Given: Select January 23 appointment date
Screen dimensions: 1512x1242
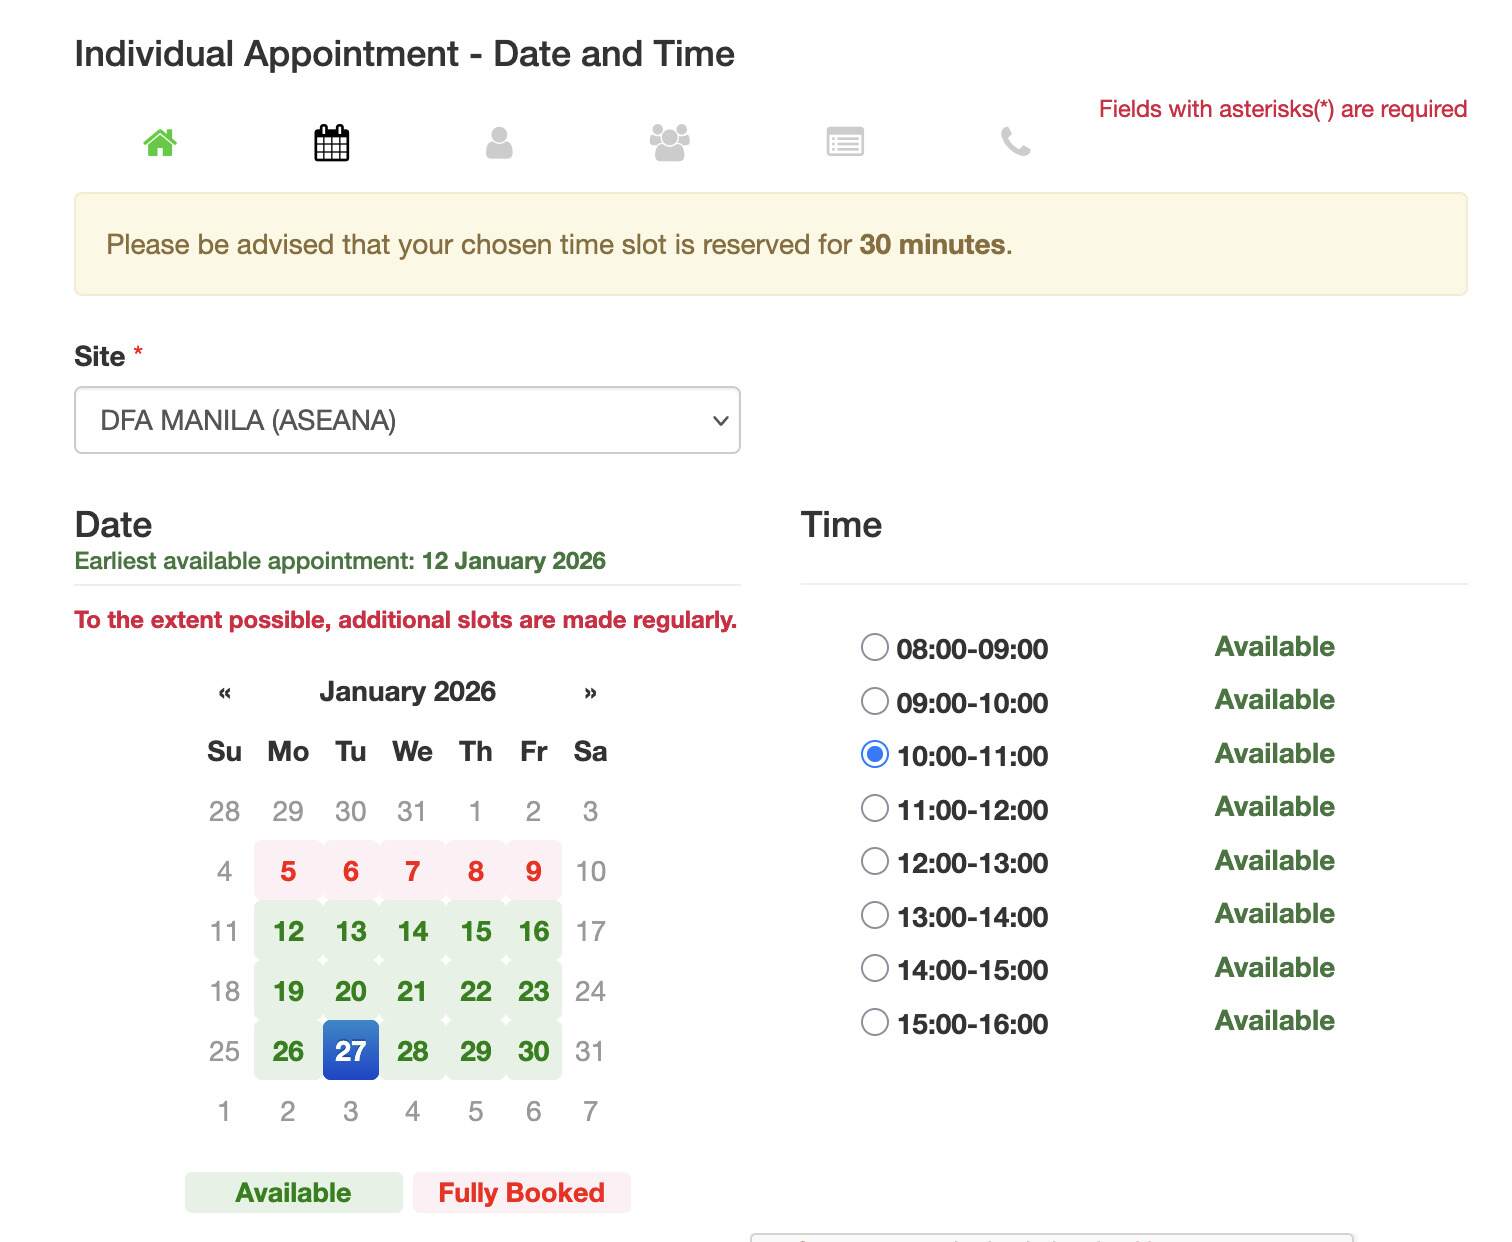Looking at the screenshot, I should (533, 991).
